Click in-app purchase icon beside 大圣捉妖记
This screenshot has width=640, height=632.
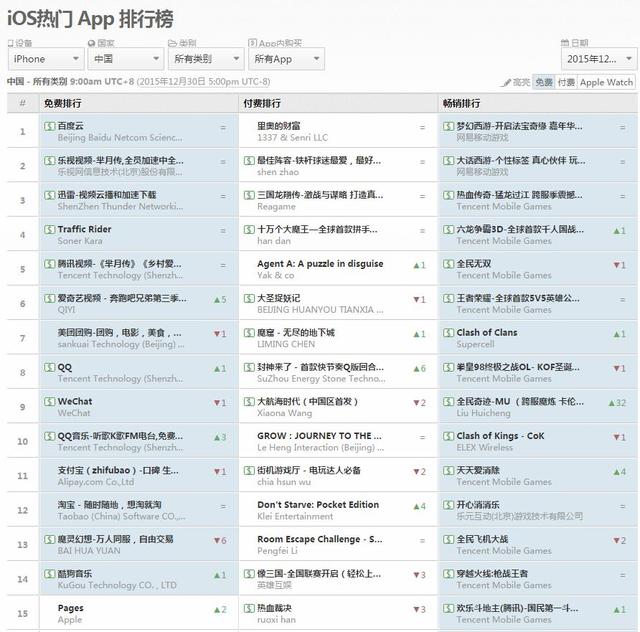tap(249, 298)
